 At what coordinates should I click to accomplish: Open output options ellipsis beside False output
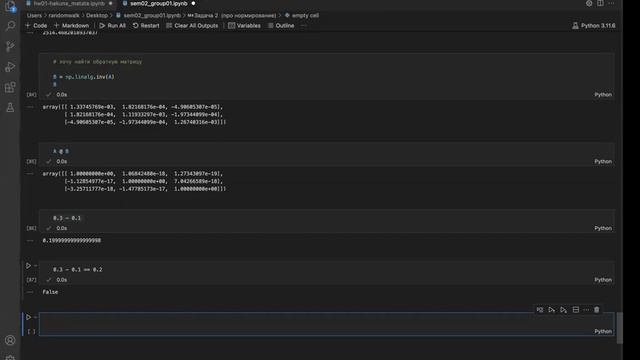pyautogui.click(x=30, y=292)
